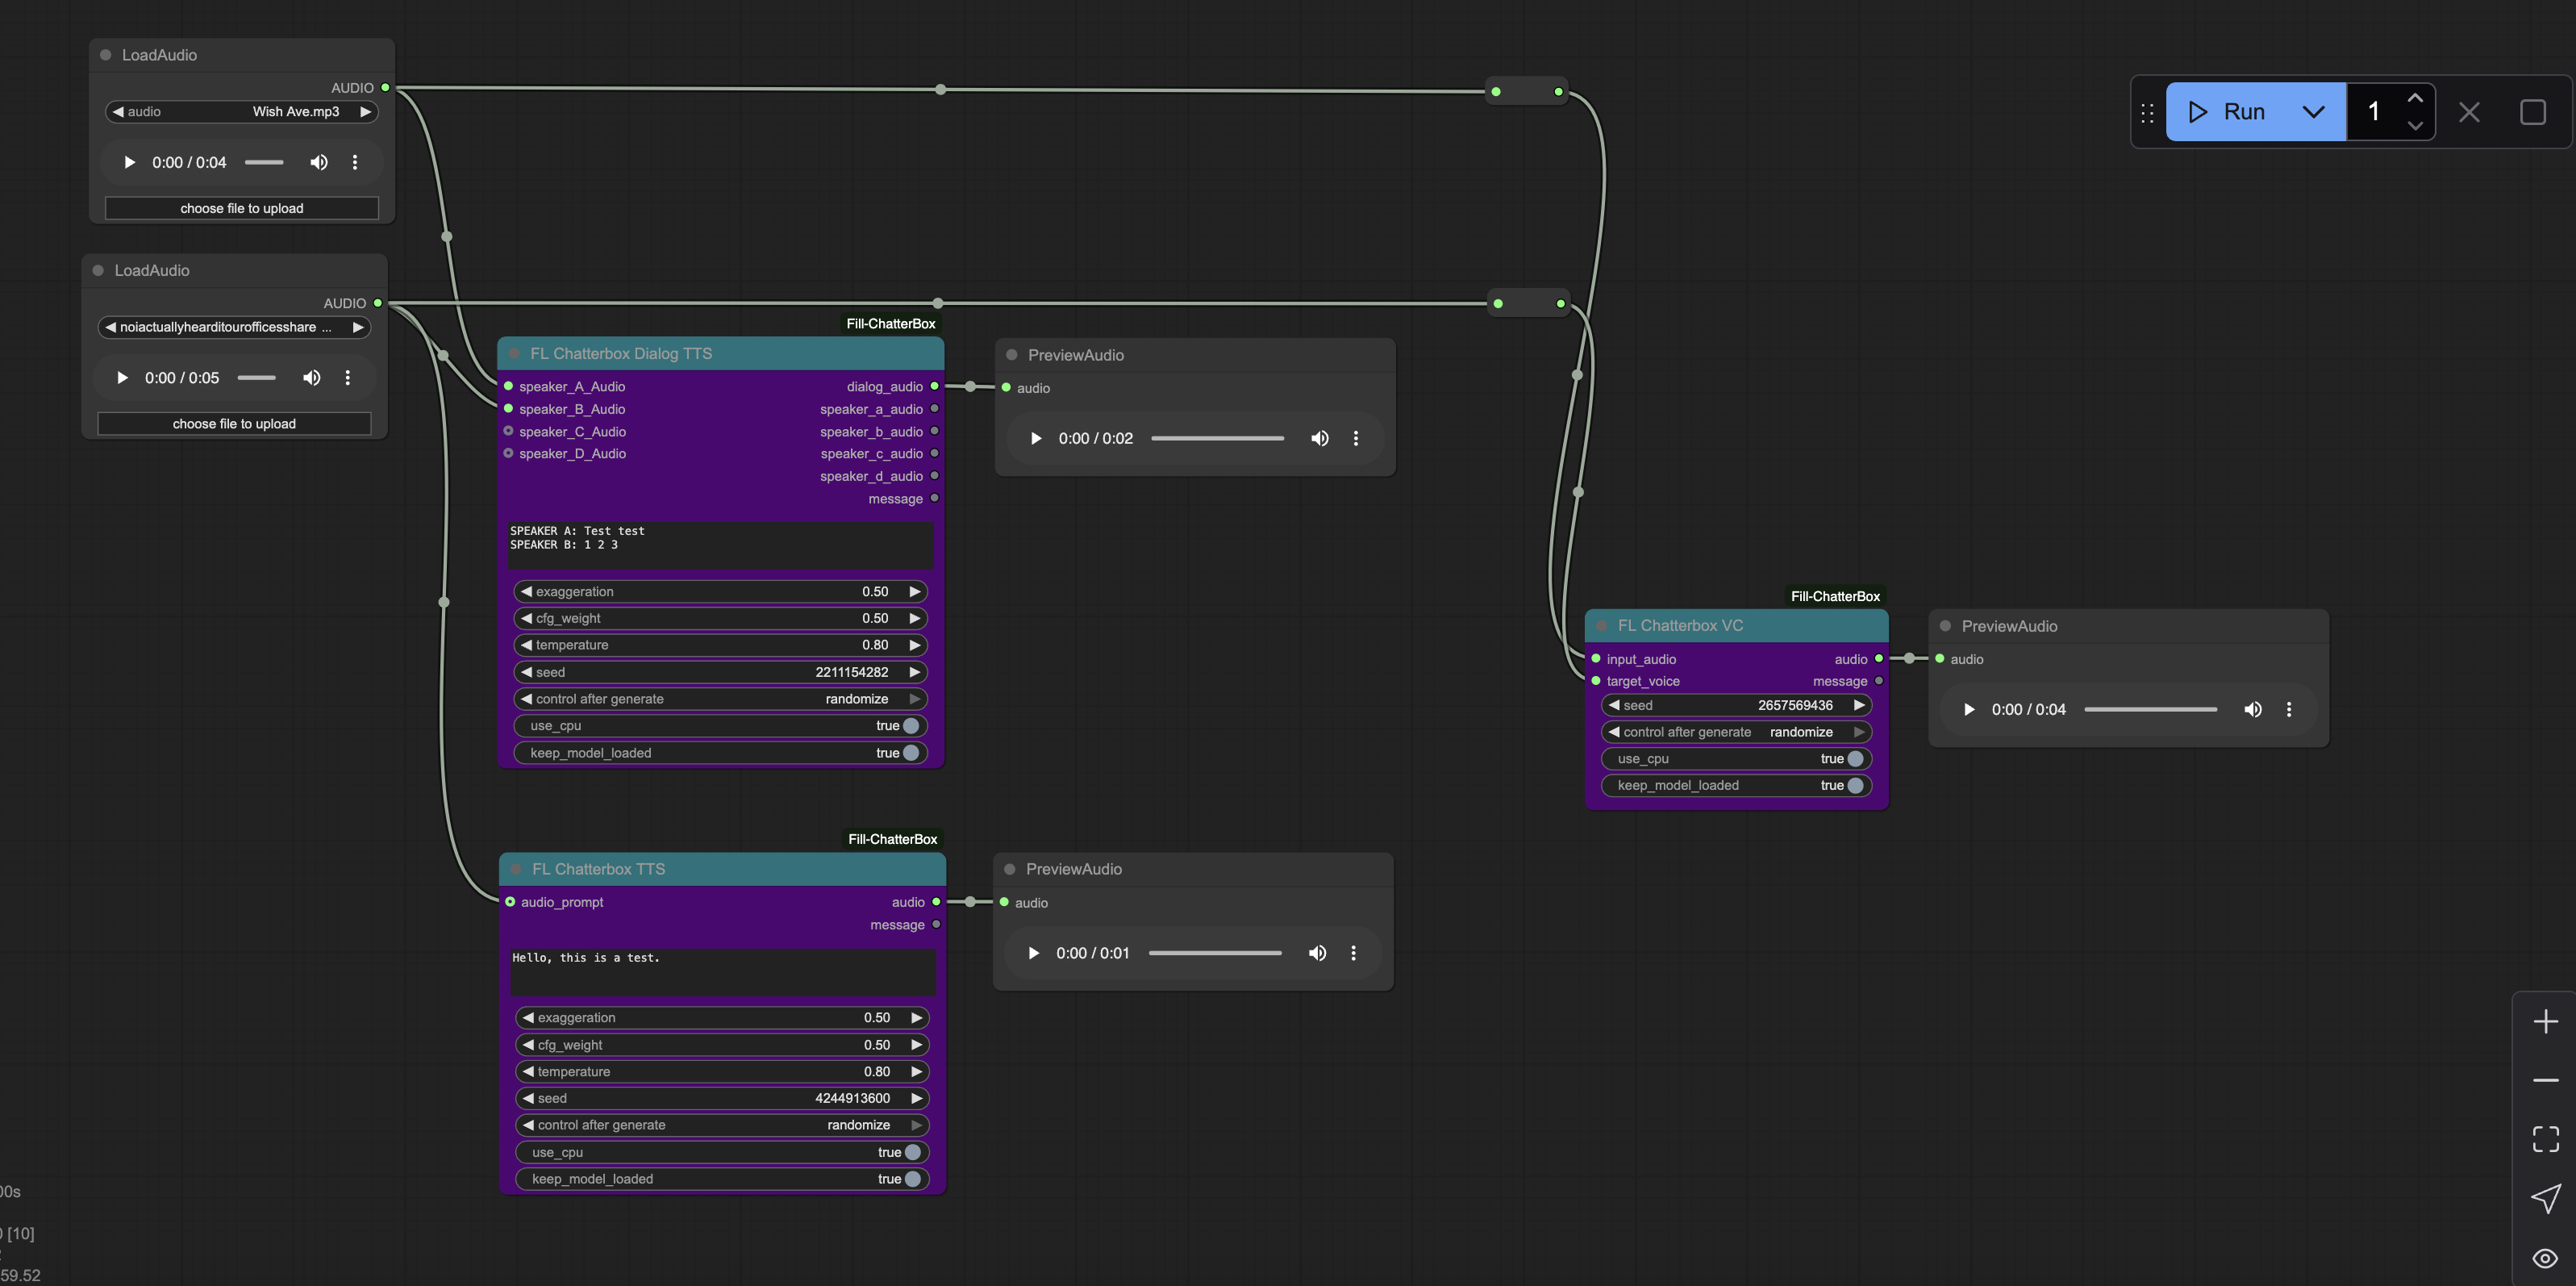Toggle use_cpu in FL Chatterbox TTS
The width and height of the screenshot is (2576, 1286).
coord(913,1152)
